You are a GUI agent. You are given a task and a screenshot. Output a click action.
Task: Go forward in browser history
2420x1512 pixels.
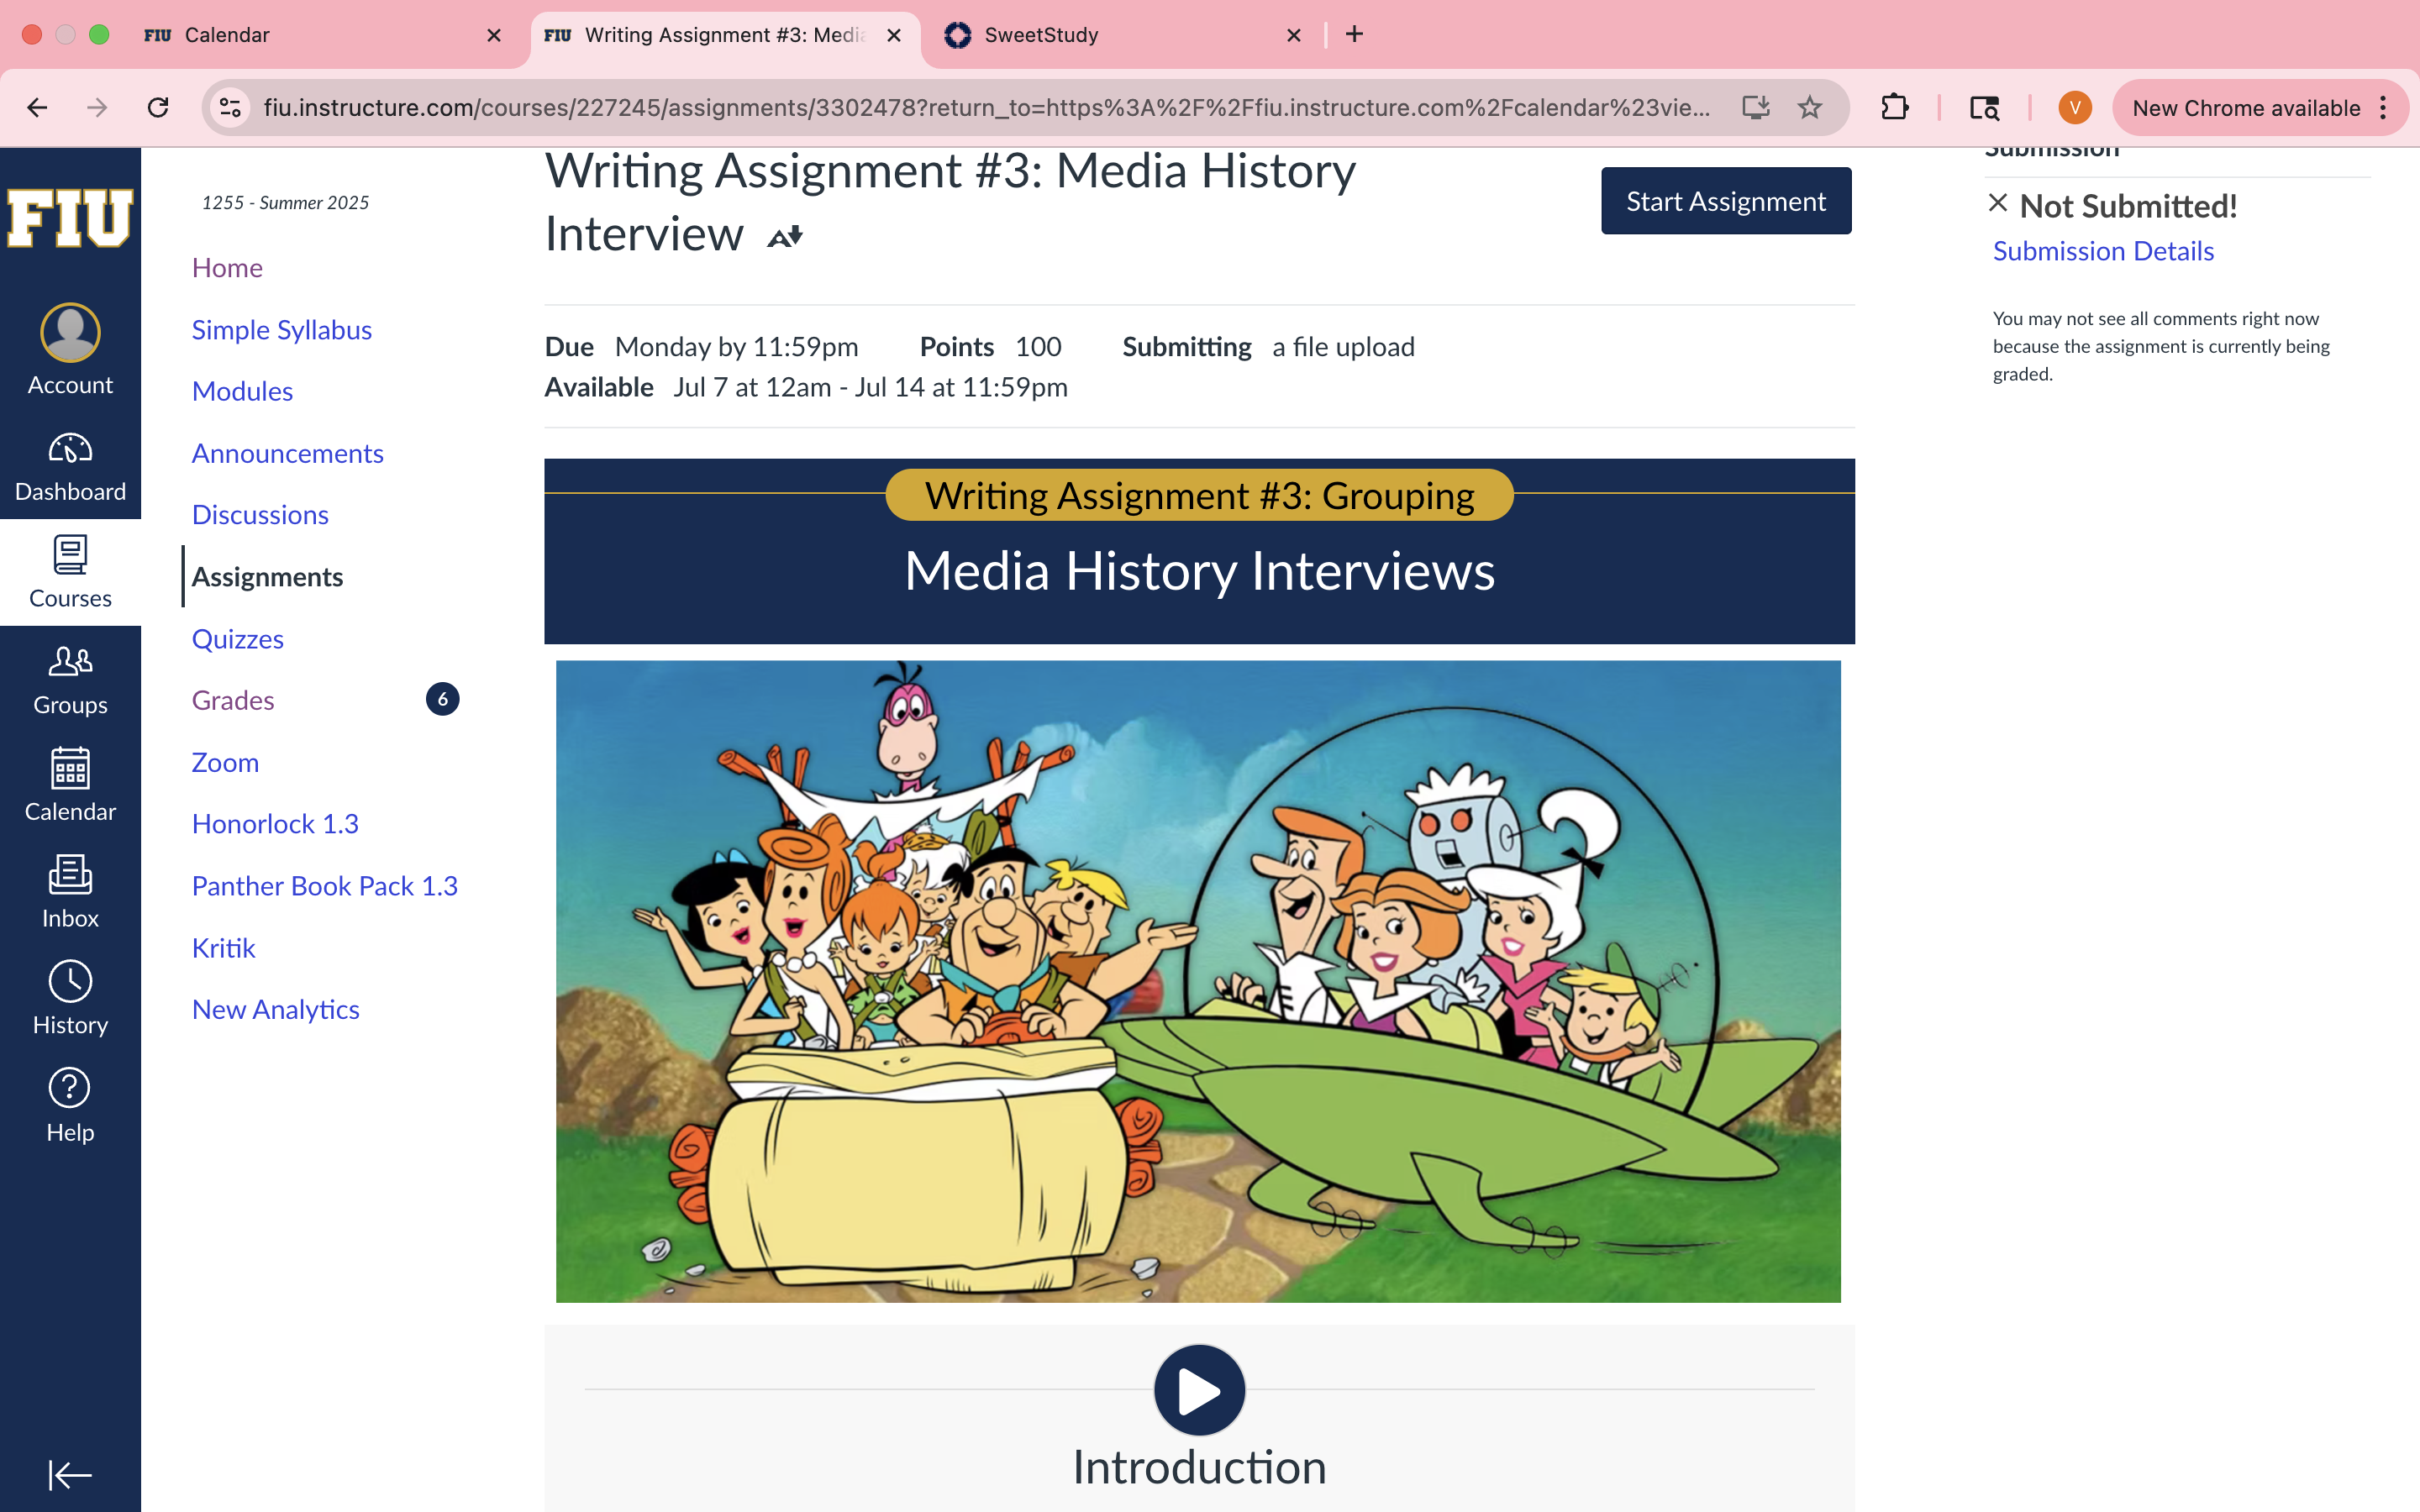click(97, 107)
